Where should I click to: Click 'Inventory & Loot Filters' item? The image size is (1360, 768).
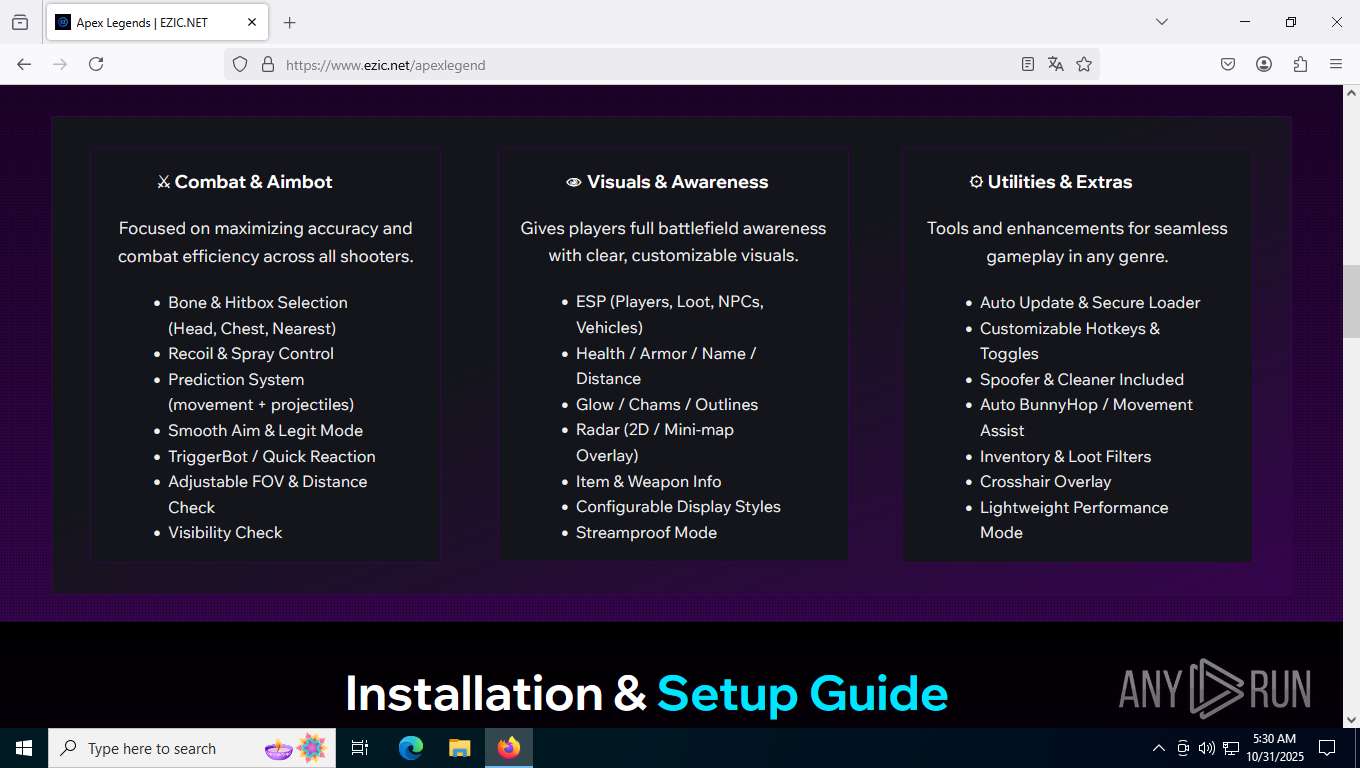(1065, 457)
